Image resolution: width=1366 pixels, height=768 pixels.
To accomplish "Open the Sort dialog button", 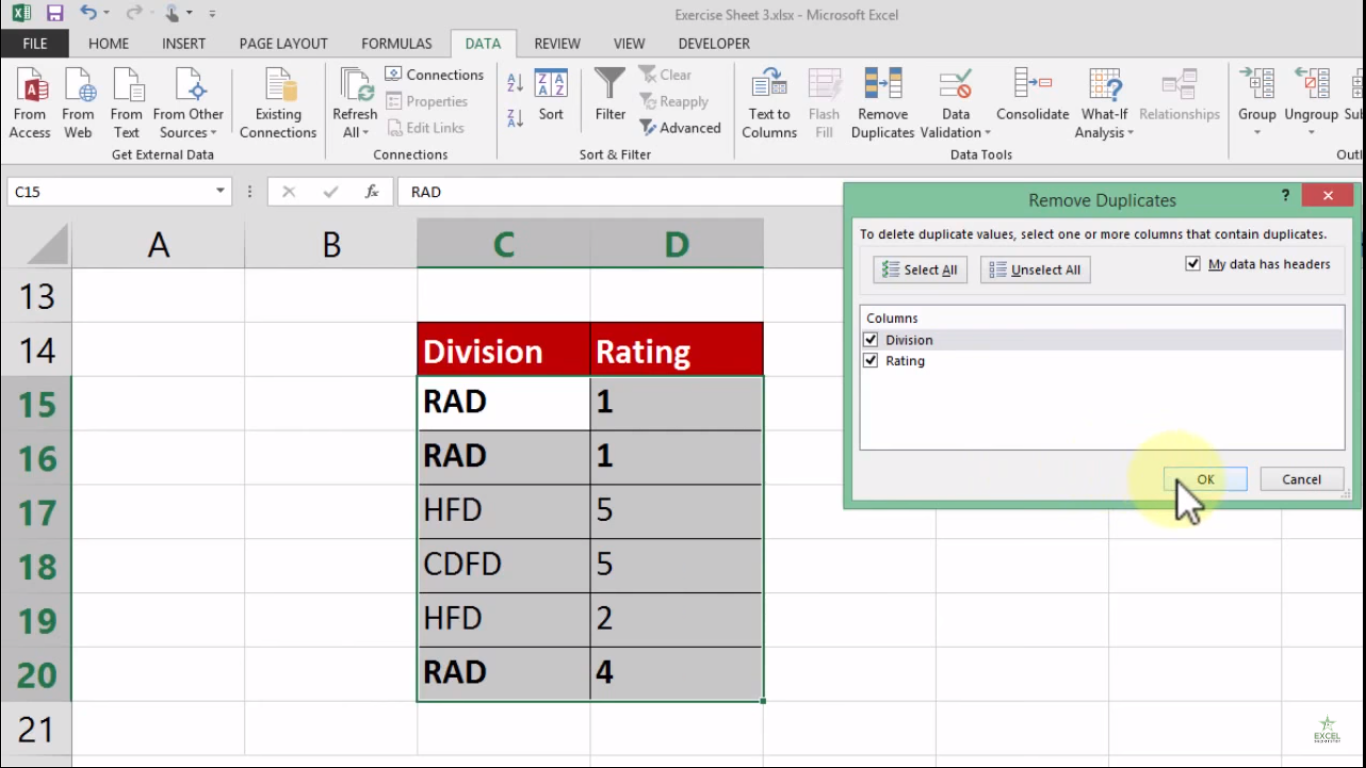I will coord(551,95).
